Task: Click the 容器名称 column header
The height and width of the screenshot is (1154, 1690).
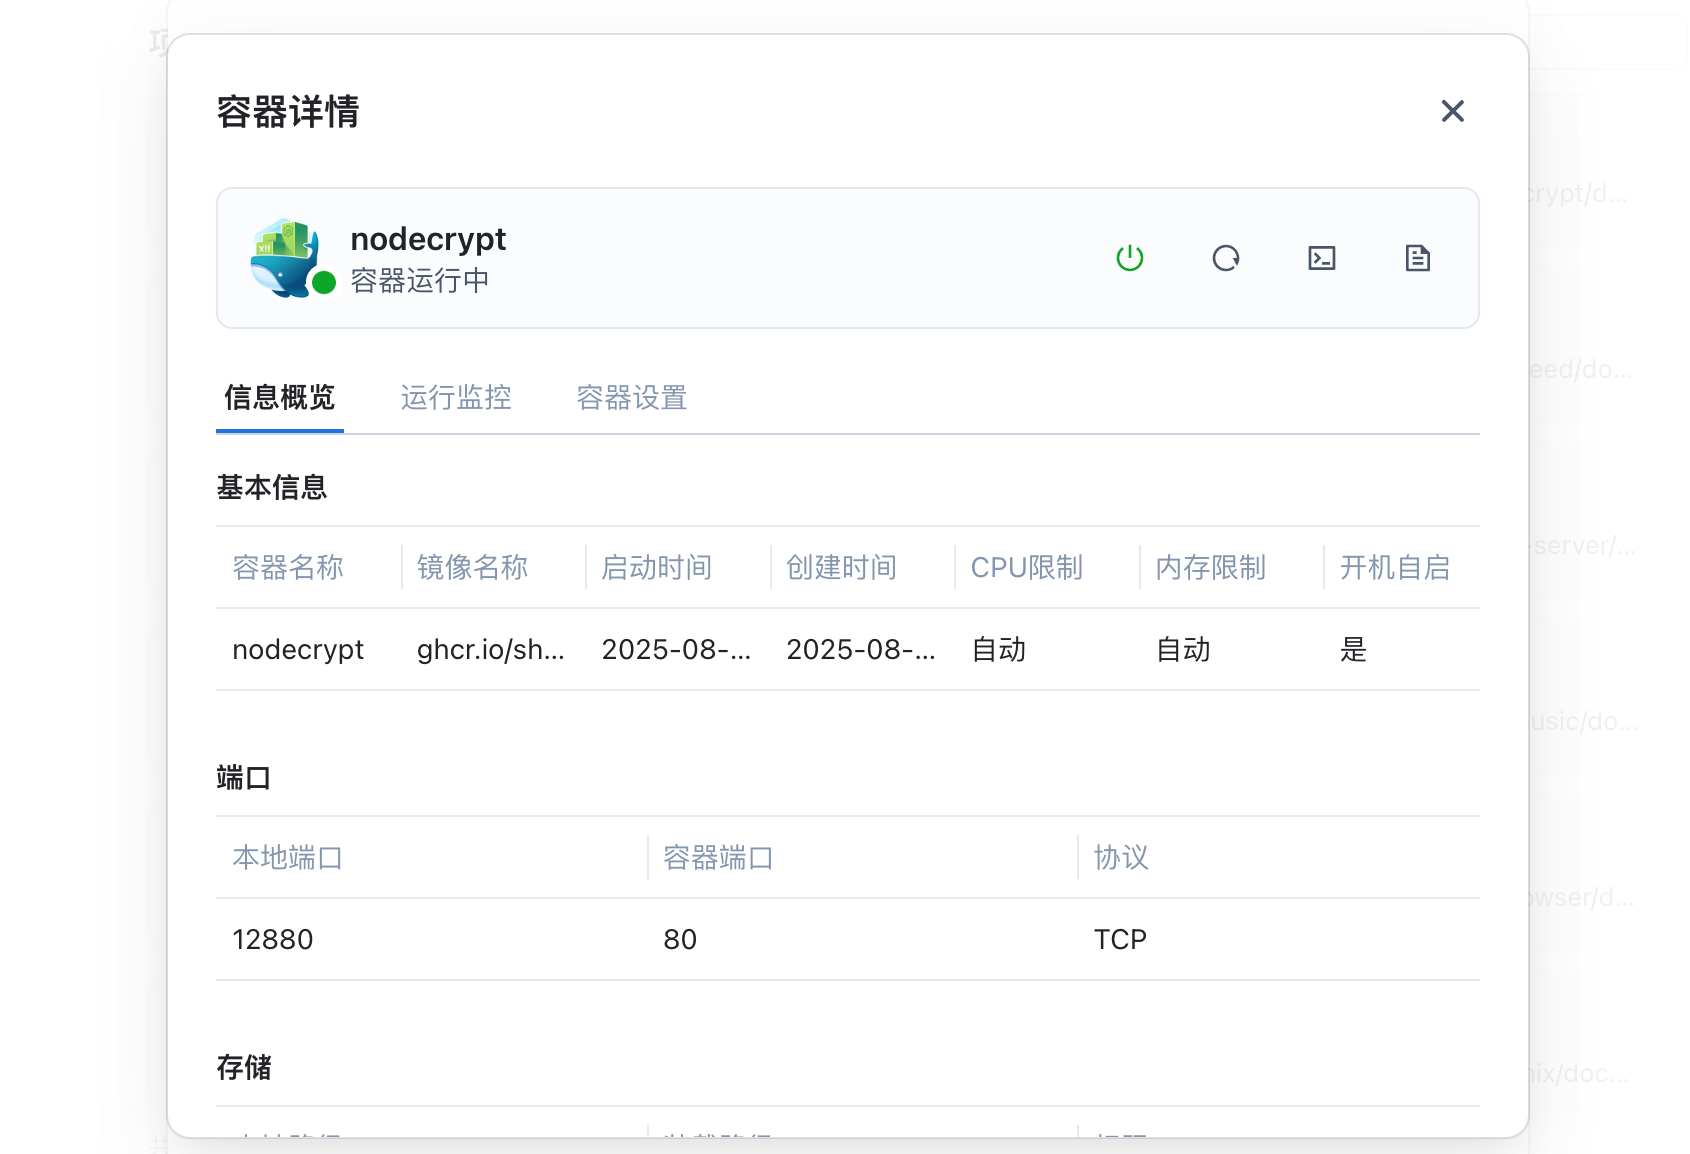Action: [288, 568]
